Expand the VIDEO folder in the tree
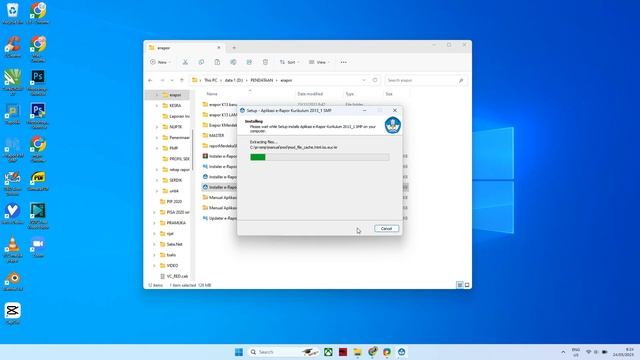Viewport: 640px width, 360px height. coord(154,265)
